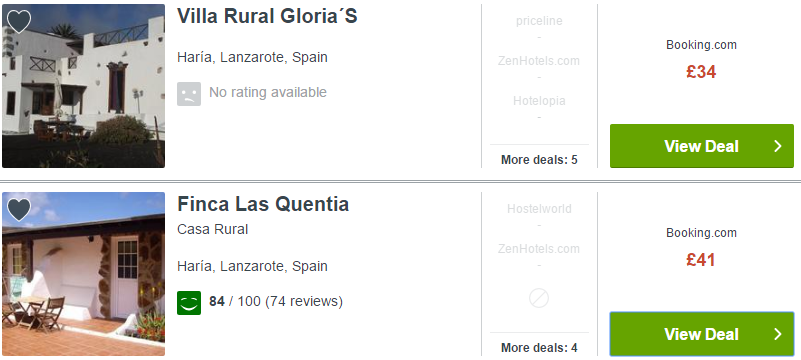Click Booking.com £34 price
The height and width of the screenshot is (360, 801).
701,71
